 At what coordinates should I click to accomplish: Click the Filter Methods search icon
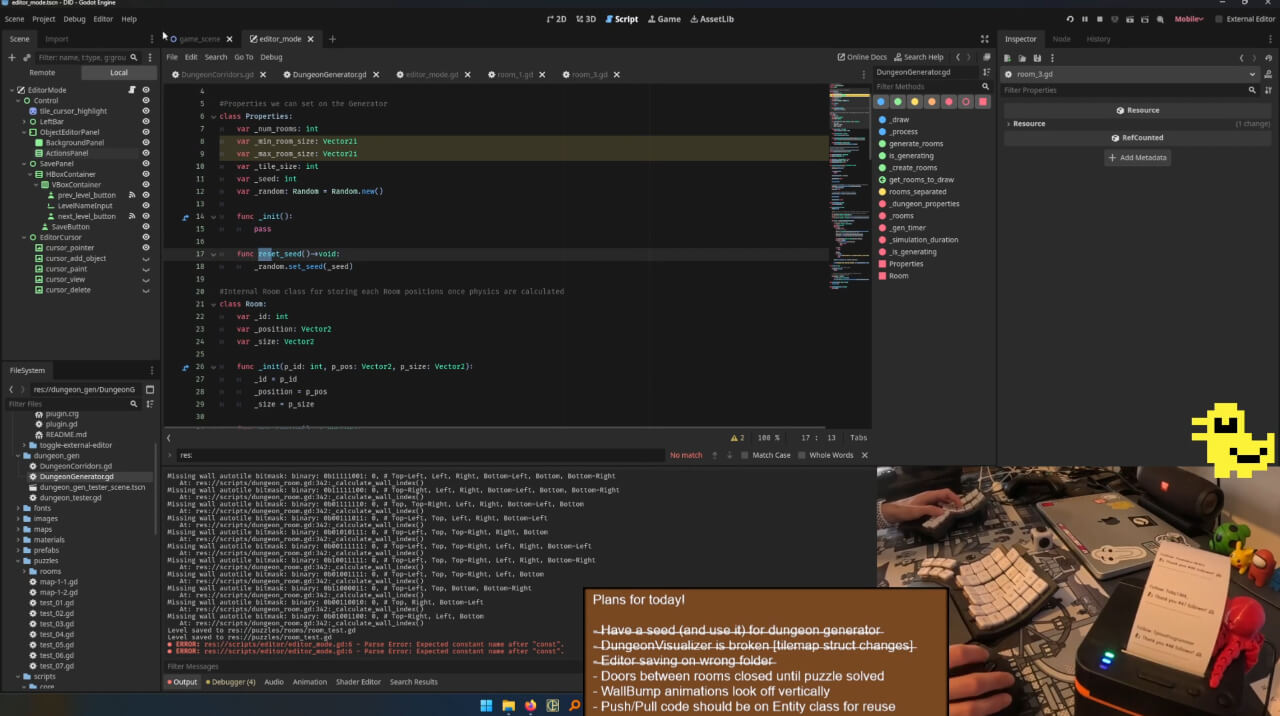pos(985,87)
